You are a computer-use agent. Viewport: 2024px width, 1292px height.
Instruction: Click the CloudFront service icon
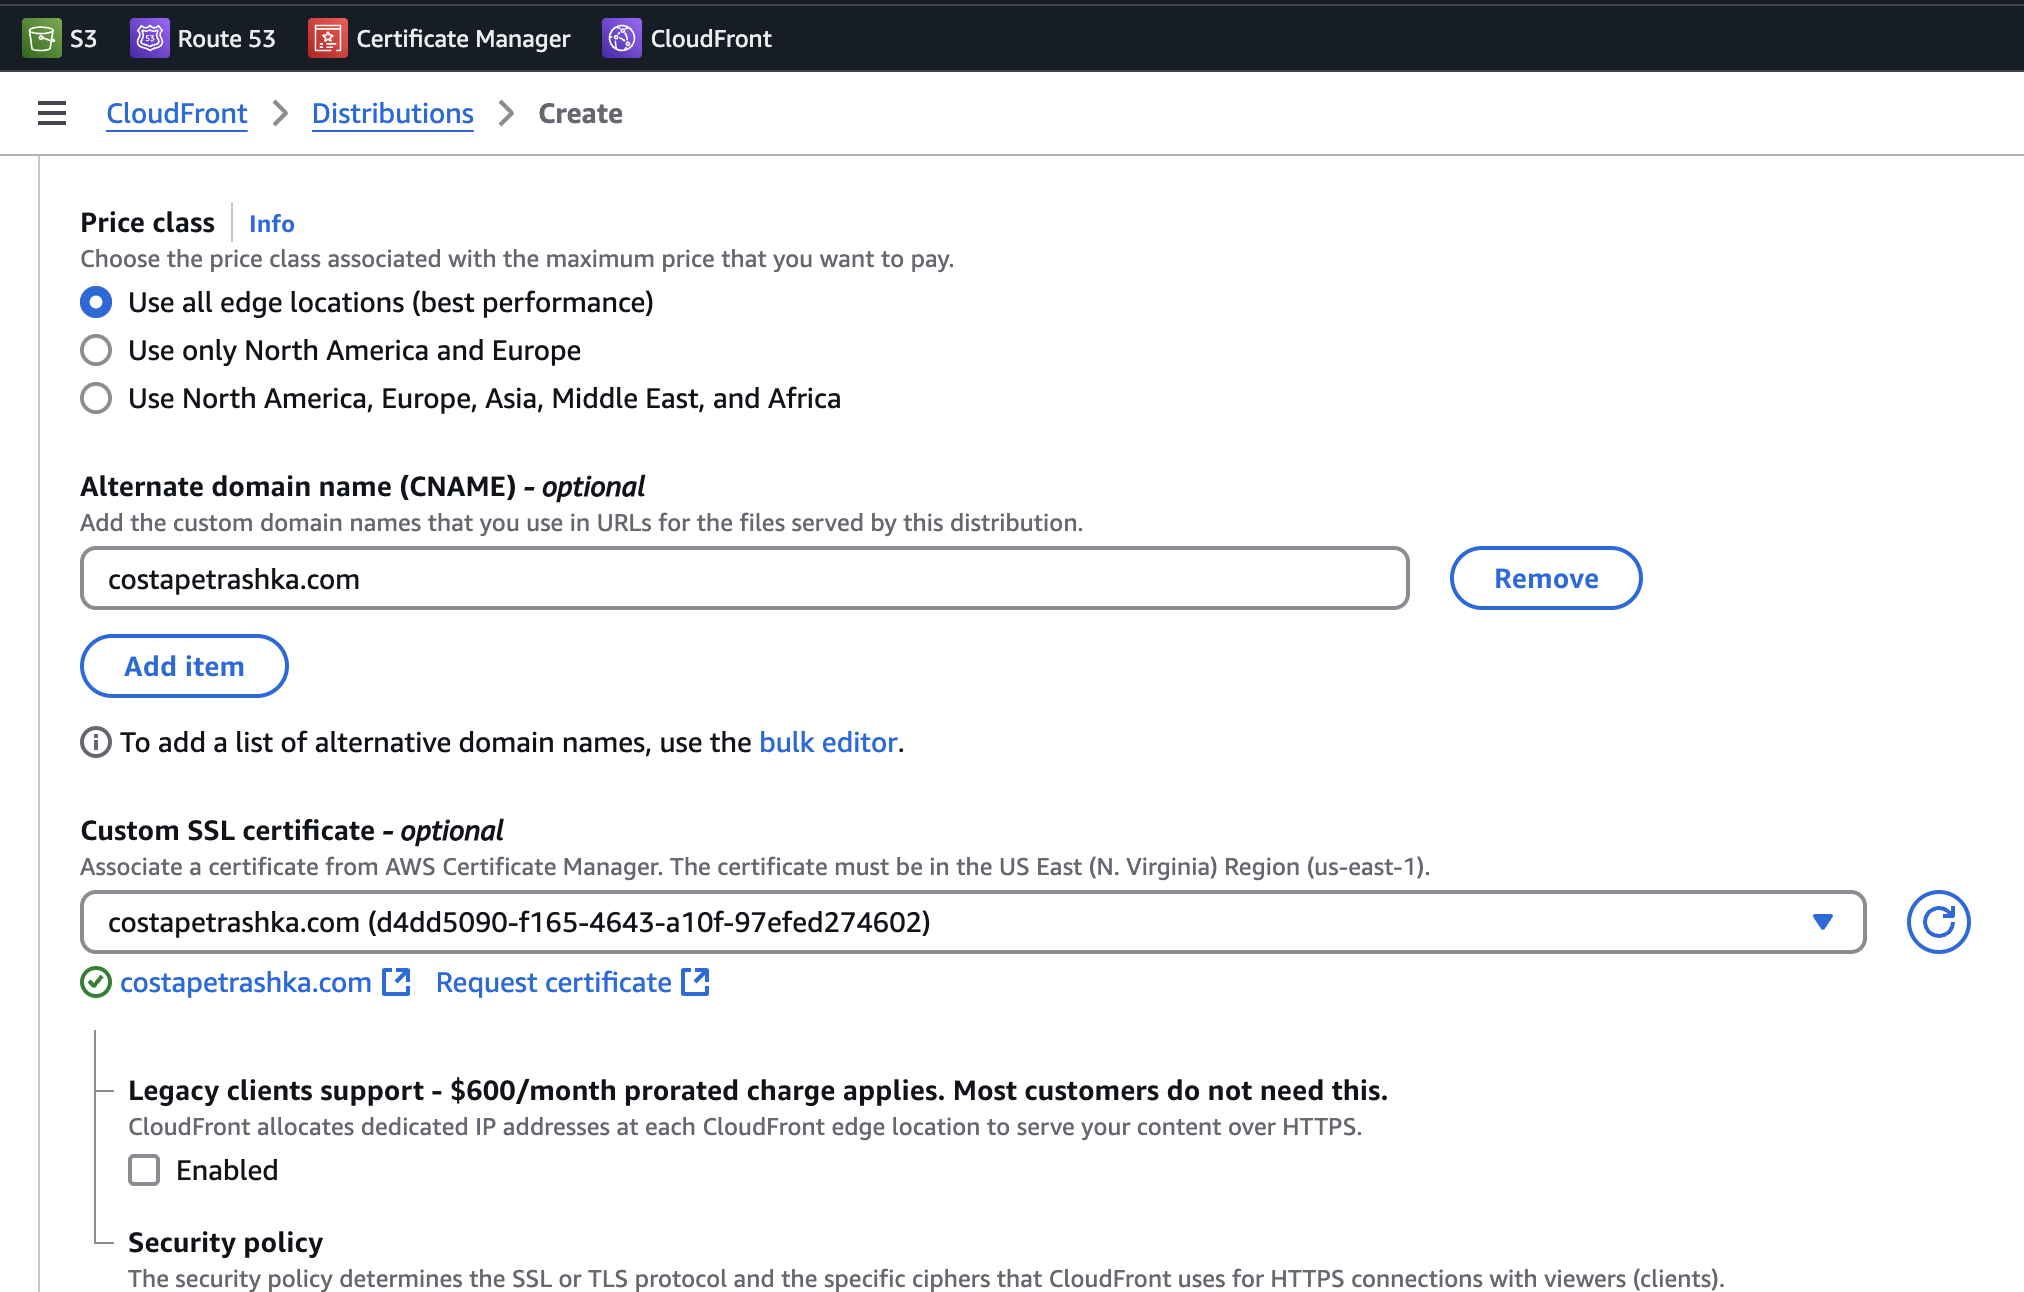[x=621, y=38]
